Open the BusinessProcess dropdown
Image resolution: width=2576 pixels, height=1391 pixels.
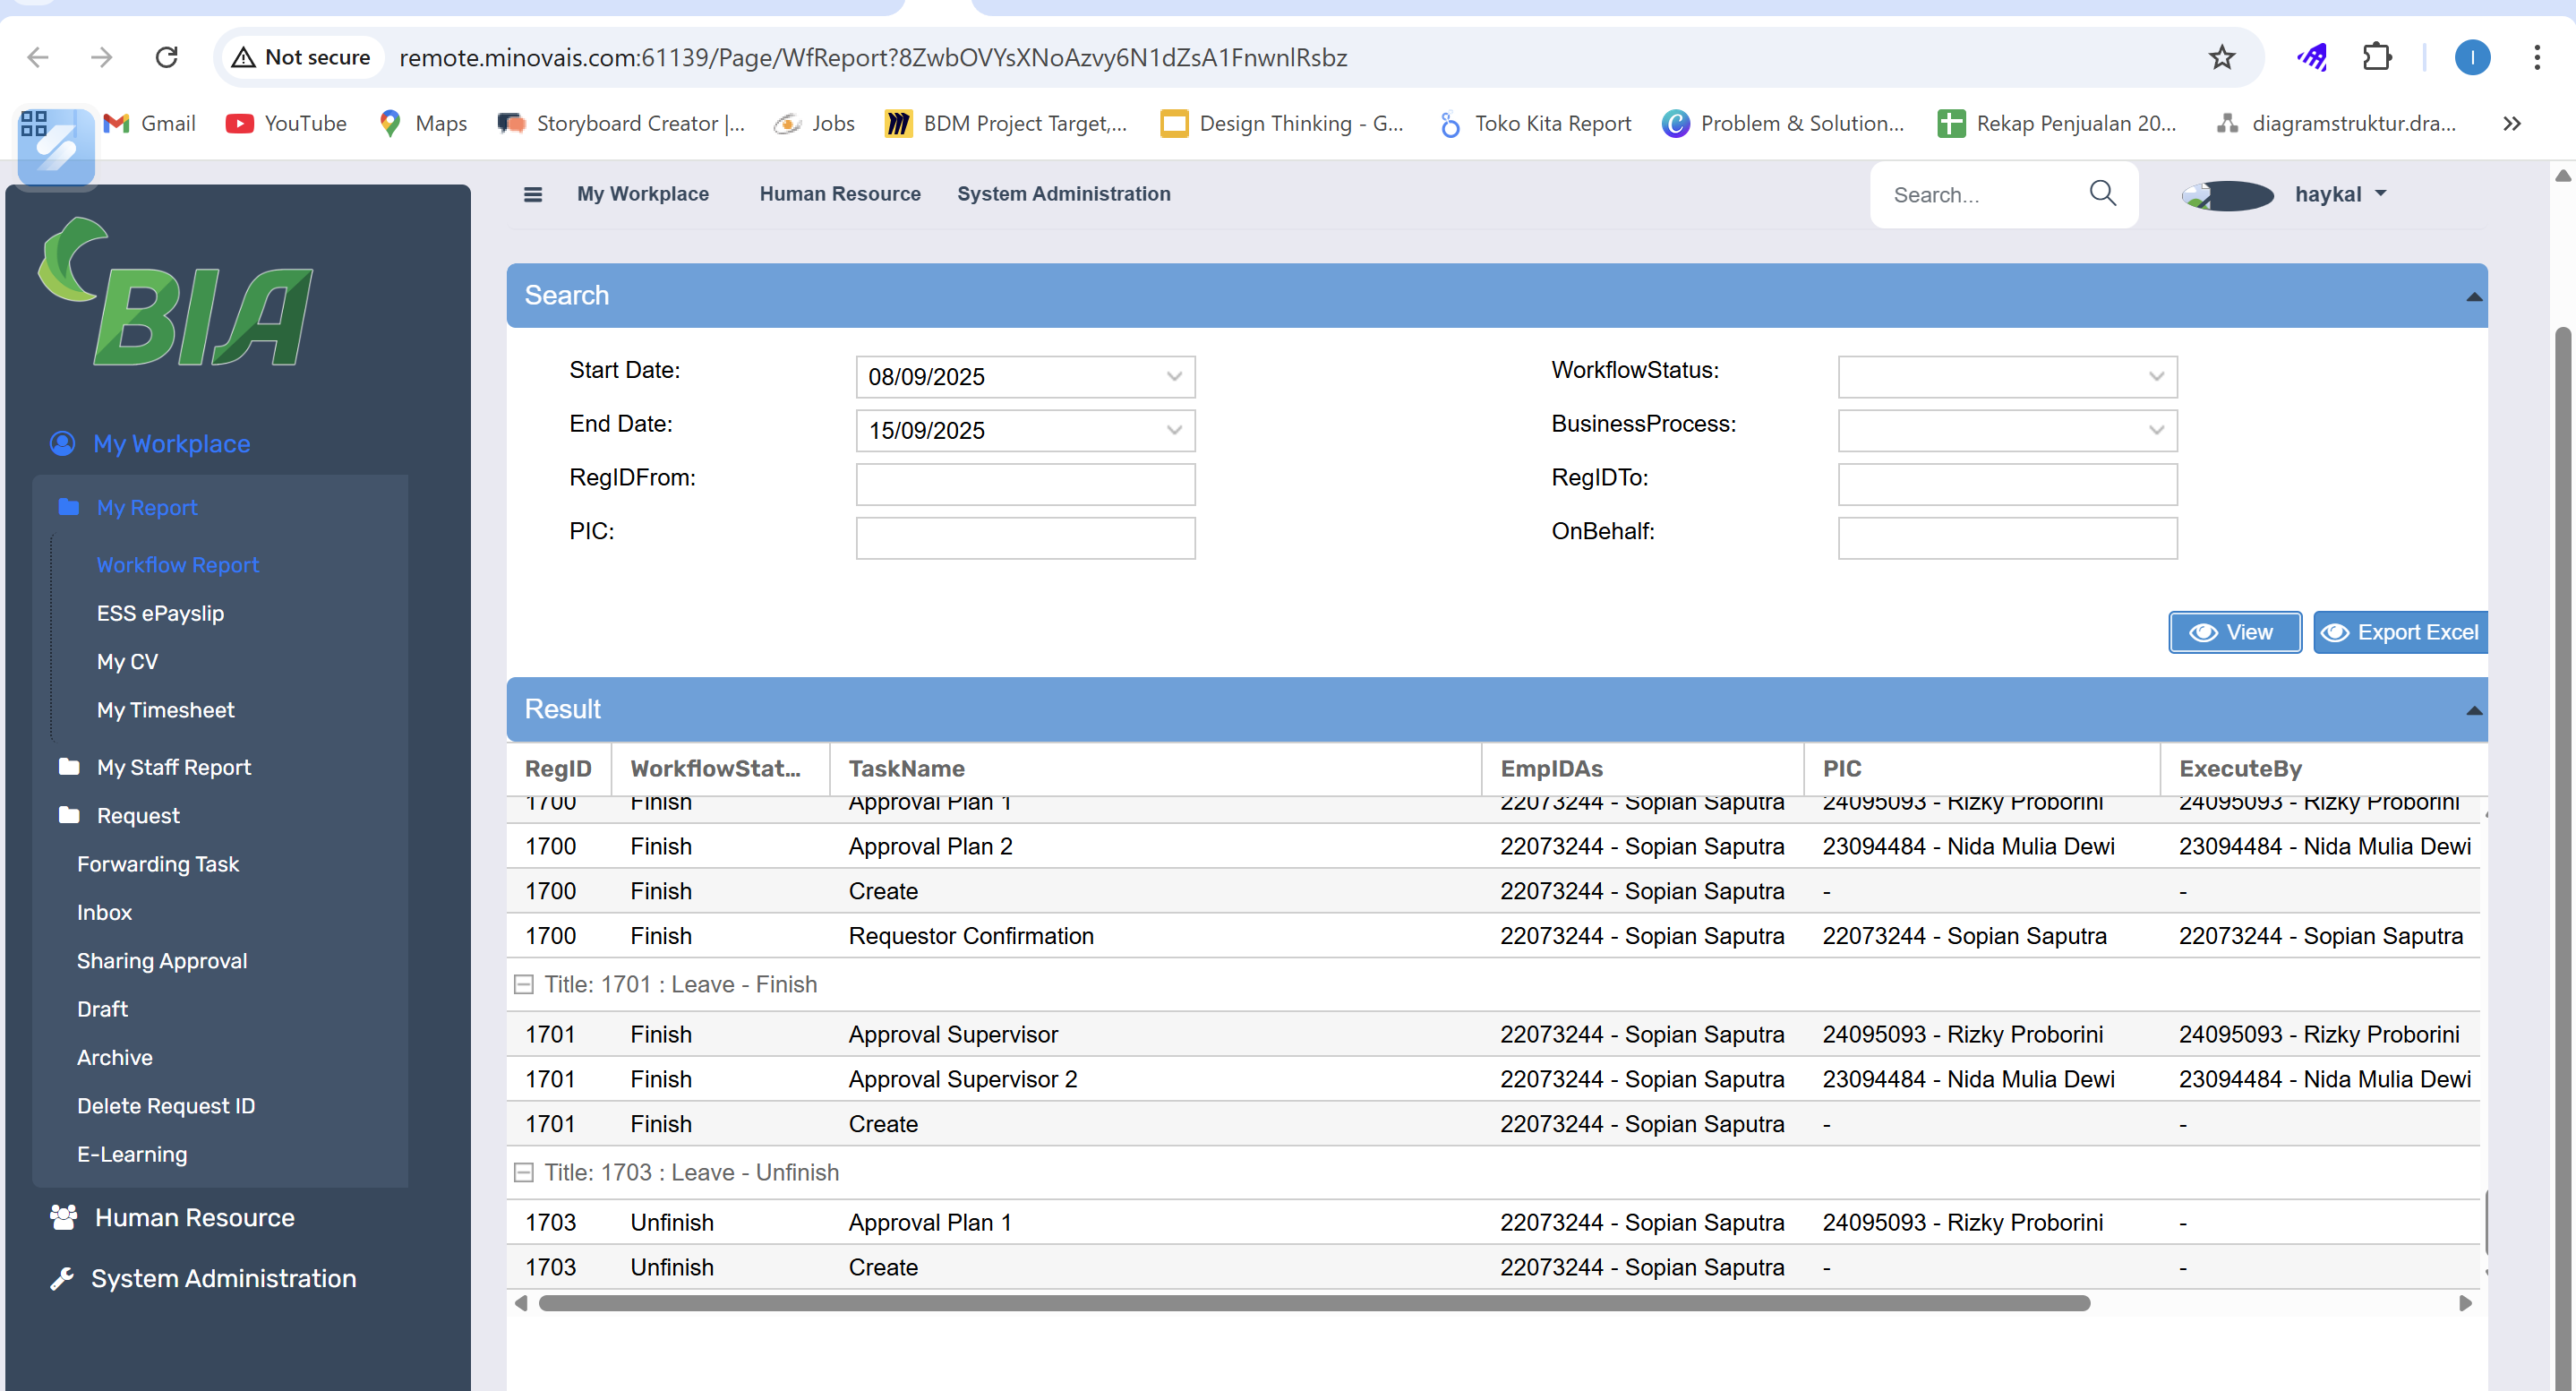(2155, 430)
